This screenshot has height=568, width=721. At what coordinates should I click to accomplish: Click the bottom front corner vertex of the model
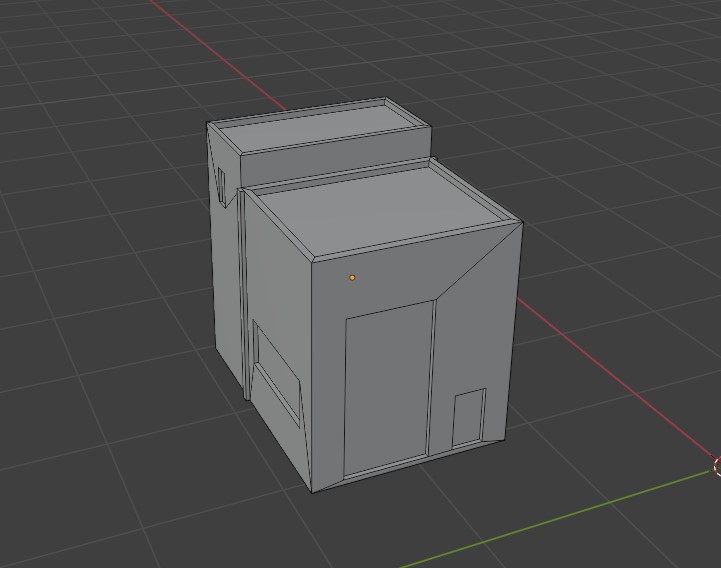pyautogui.click(x=313, y=491)
